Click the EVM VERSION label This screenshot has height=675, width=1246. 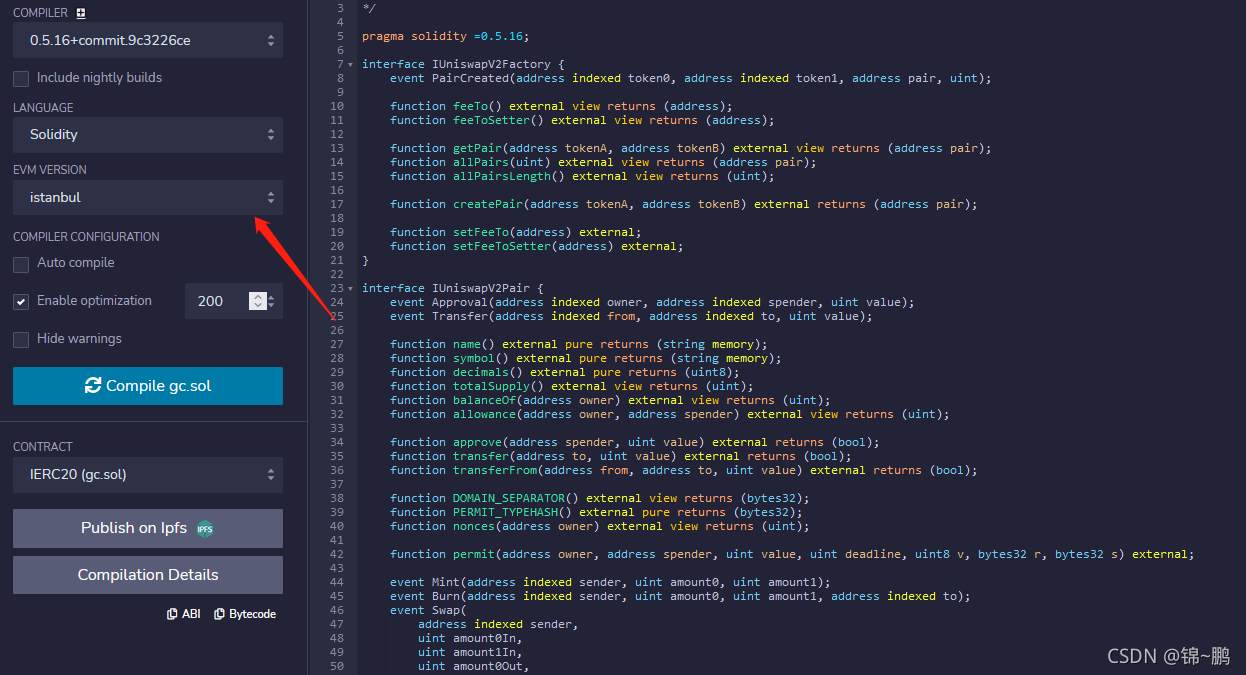pyautogui.click(x=50, y=170)
